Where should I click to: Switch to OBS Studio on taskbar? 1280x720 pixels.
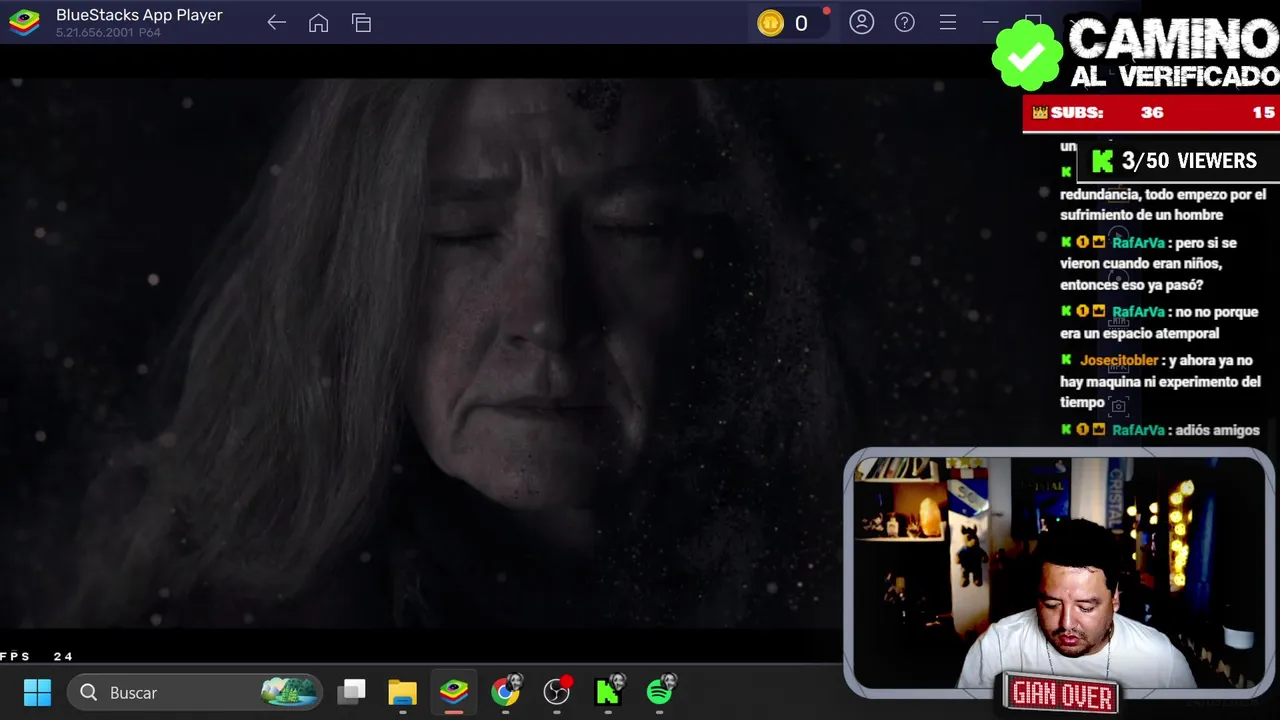tap(557, 691)
